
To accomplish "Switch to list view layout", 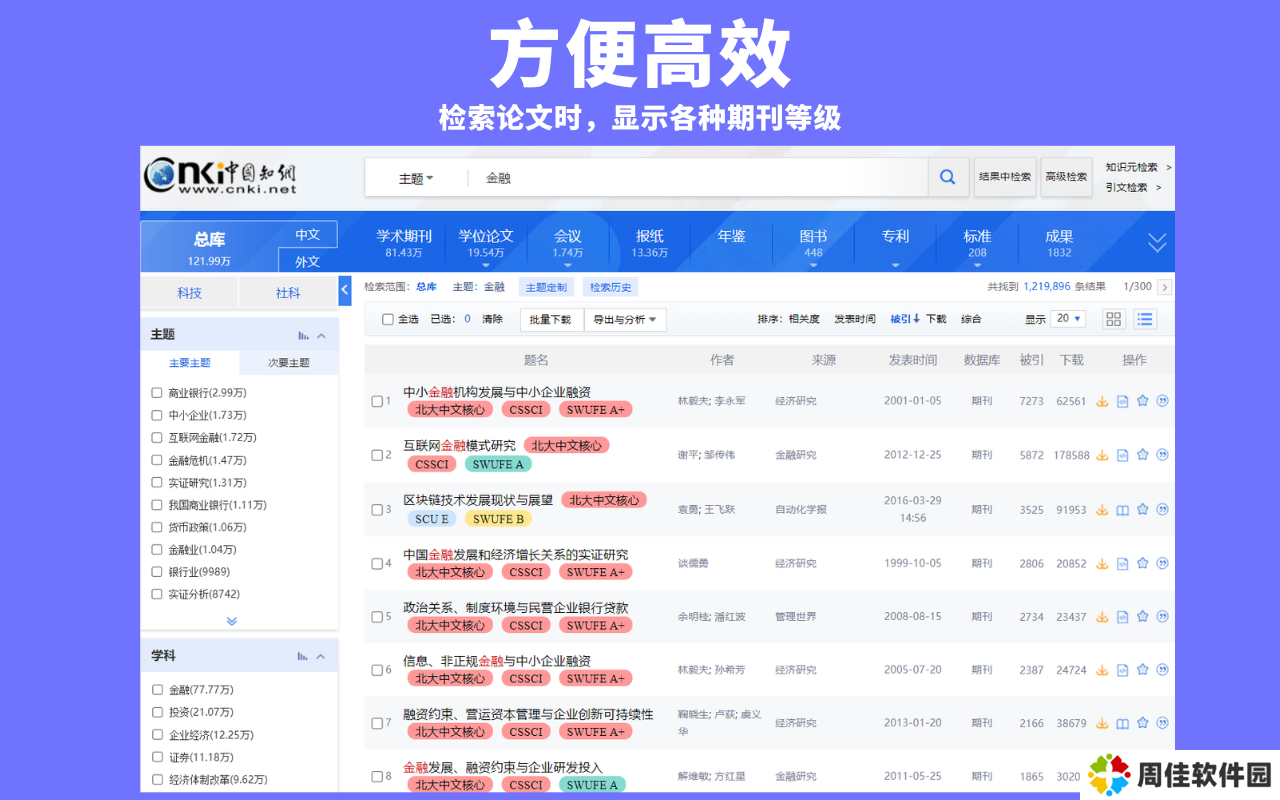I will tap(1144, 319).
